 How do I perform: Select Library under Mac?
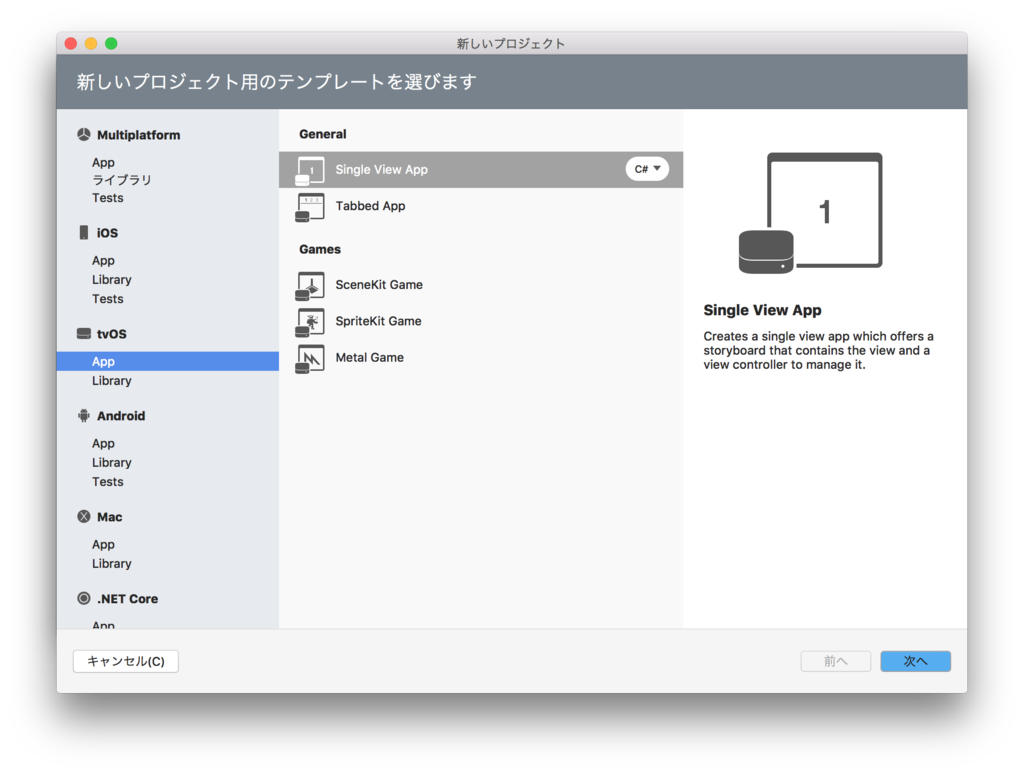tap(112, 564)
